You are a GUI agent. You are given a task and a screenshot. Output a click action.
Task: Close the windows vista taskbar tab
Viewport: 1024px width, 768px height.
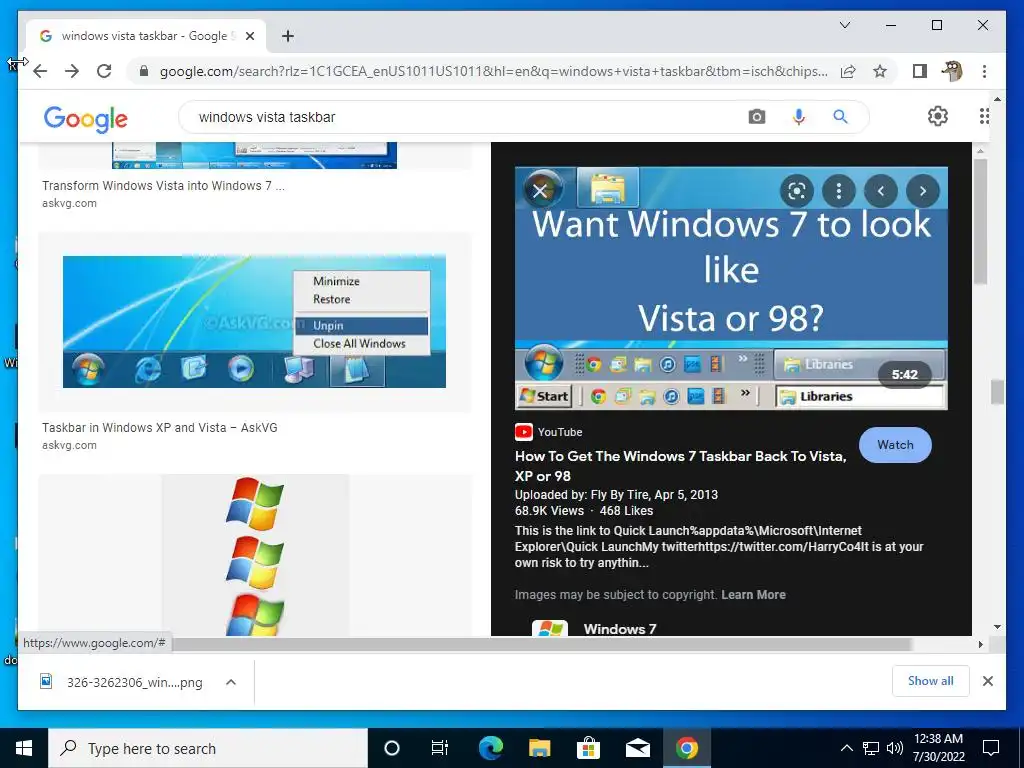tap(249, 36)
